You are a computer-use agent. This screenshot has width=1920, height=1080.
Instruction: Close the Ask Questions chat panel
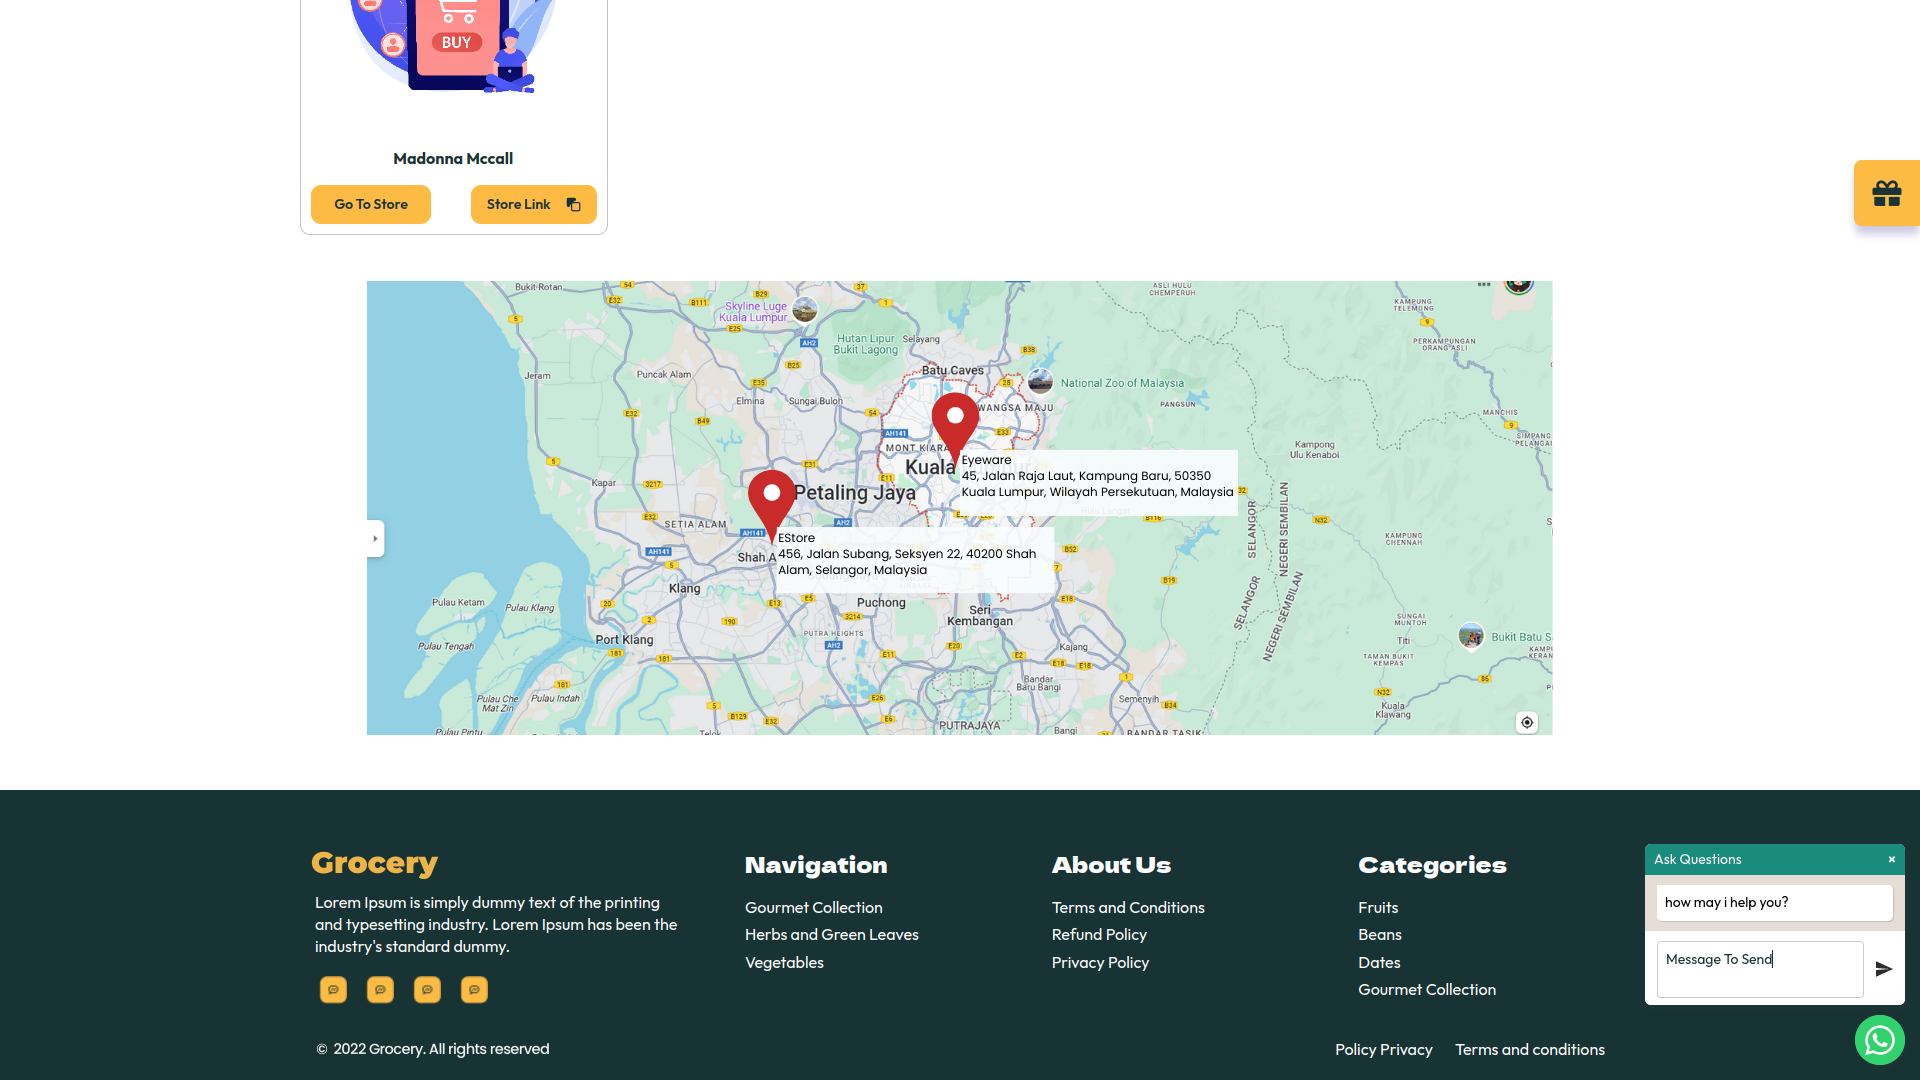(1891, 859)
